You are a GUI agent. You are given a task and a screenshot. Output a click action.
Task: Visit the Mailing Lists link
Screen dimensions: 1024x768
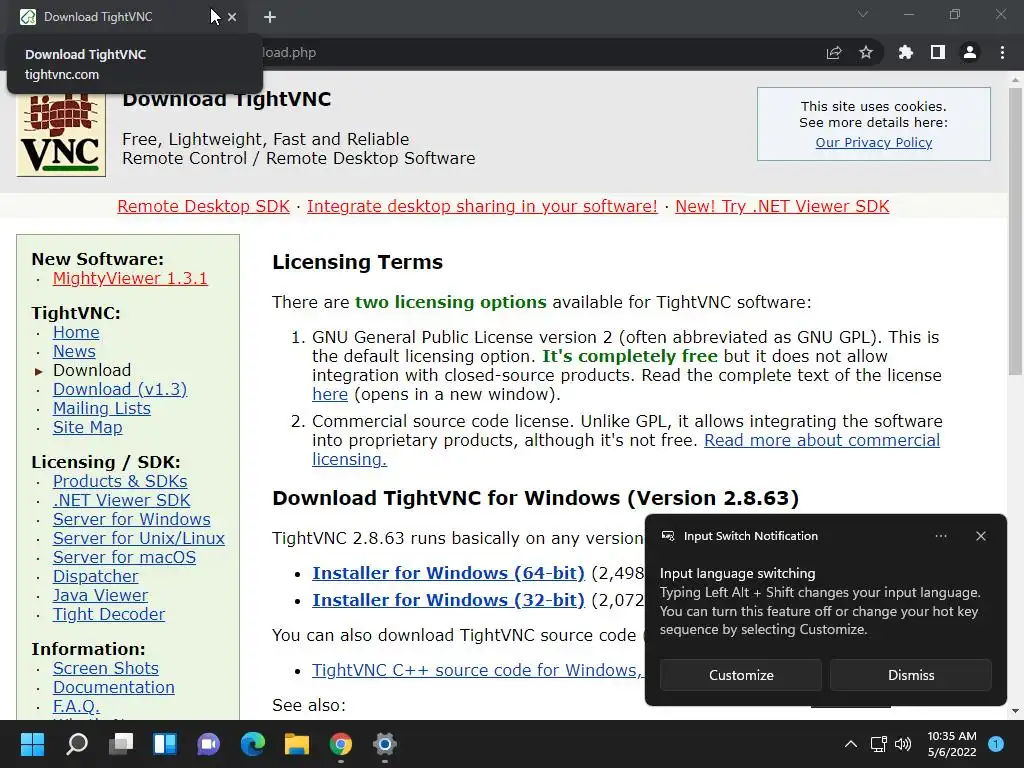pyautogui.click(x=101, y=408)
